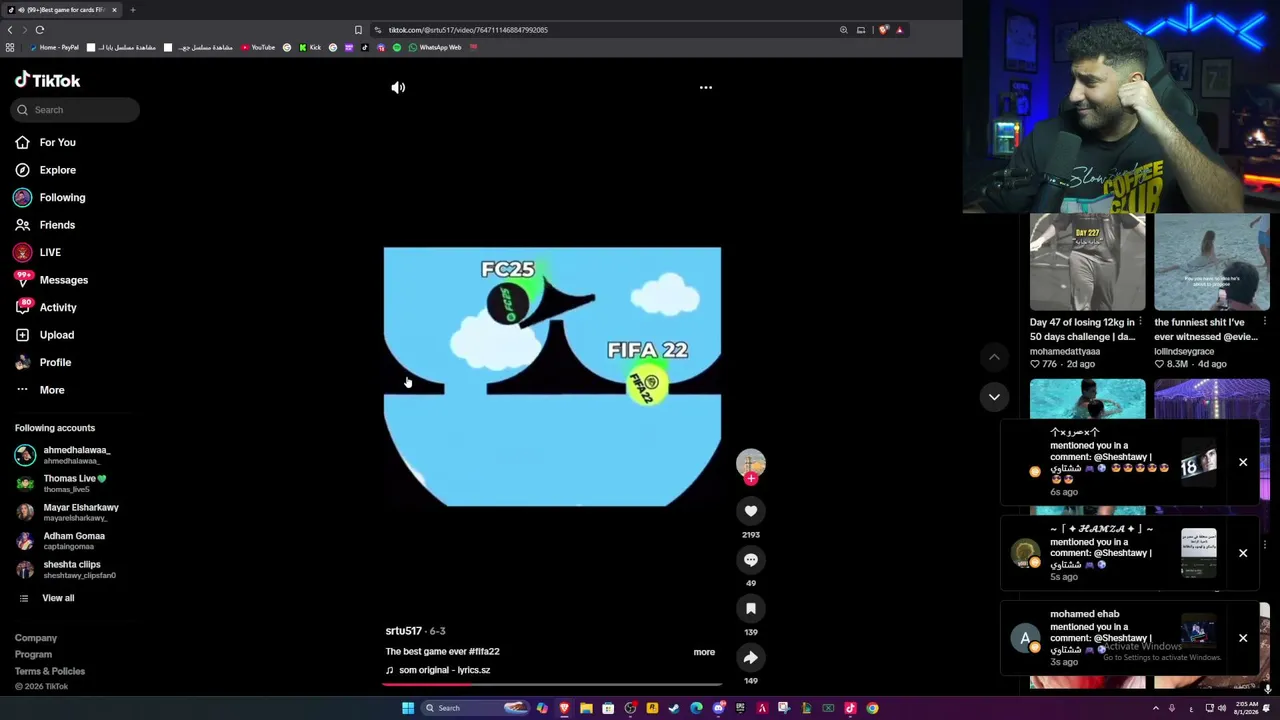Viewport: 1280px width, 720px height.
Task: Open the Activity notifications
Action: click(46, 307)
